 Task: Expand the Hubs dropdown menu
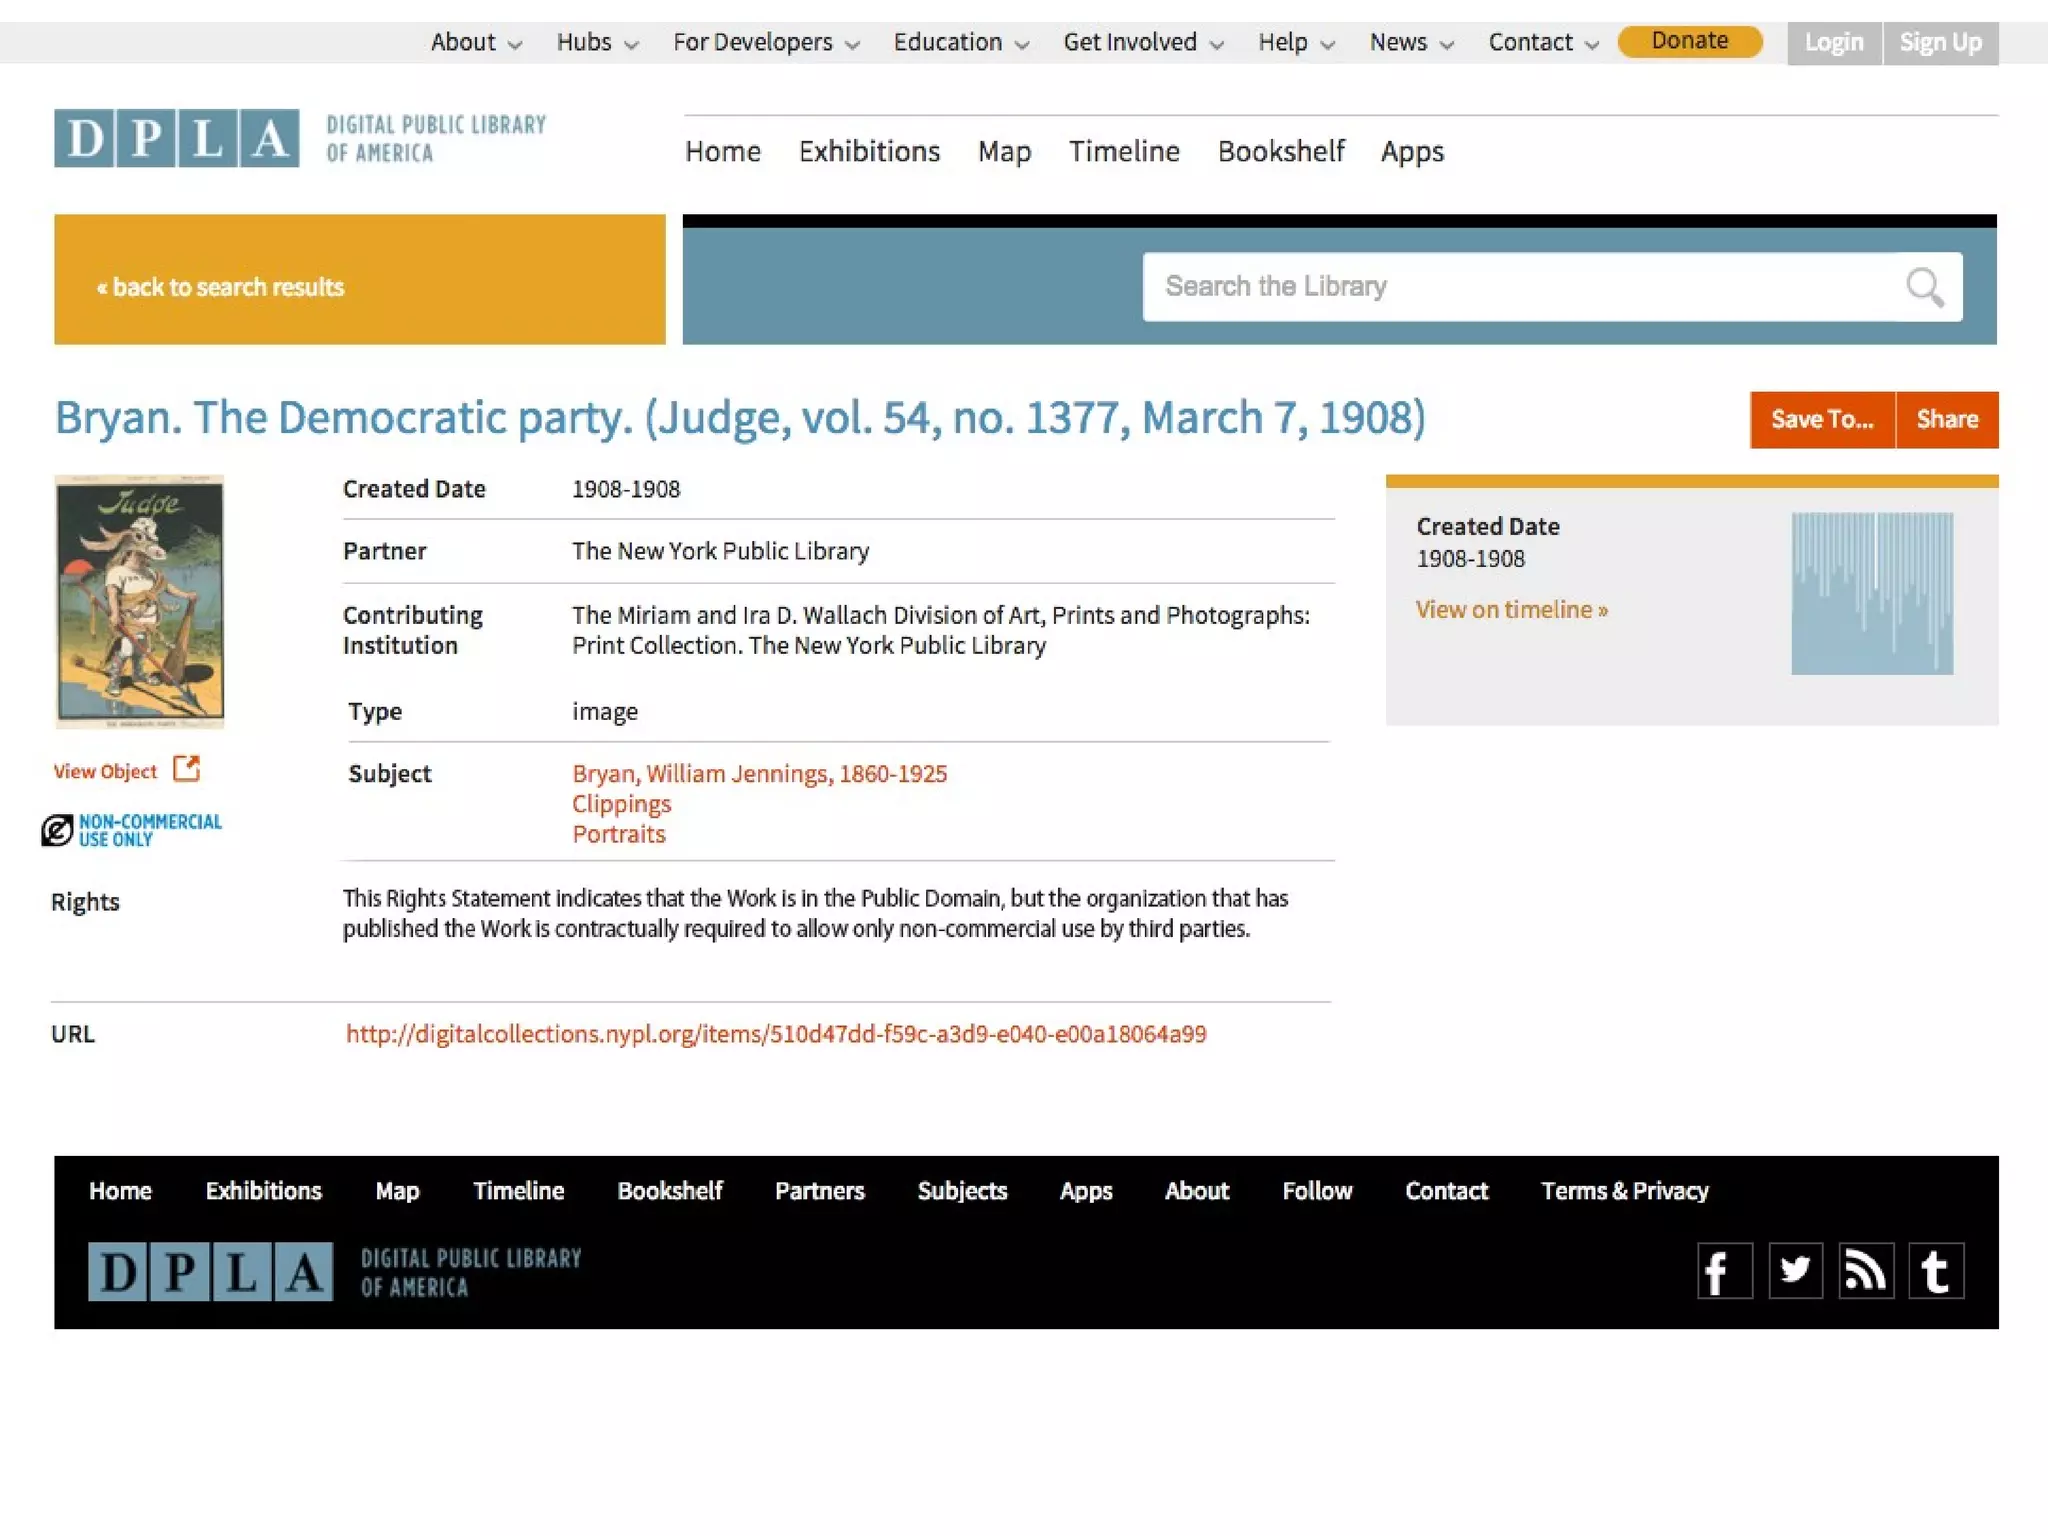pyautogui.click(x=597, y=43)
